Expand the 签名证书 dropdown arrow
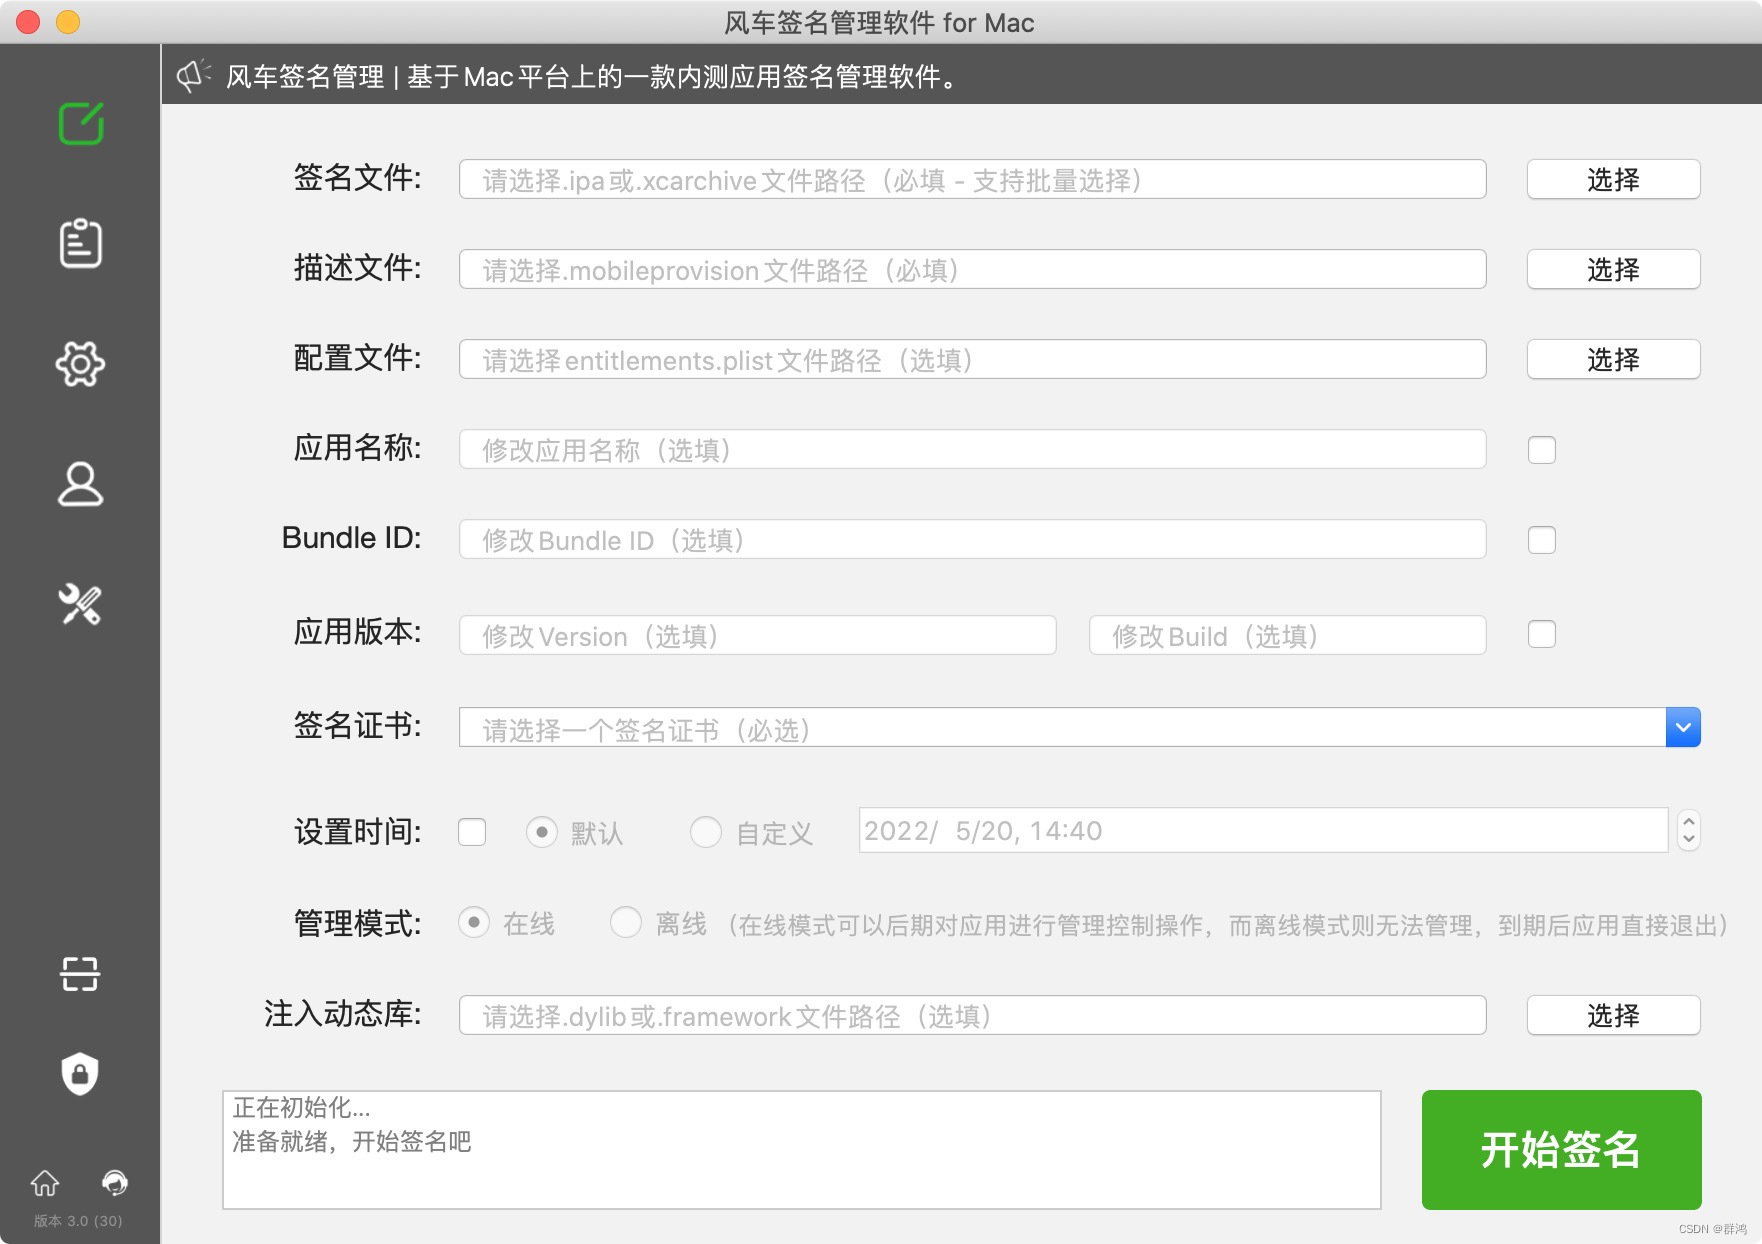 (x=1683, y=728)
